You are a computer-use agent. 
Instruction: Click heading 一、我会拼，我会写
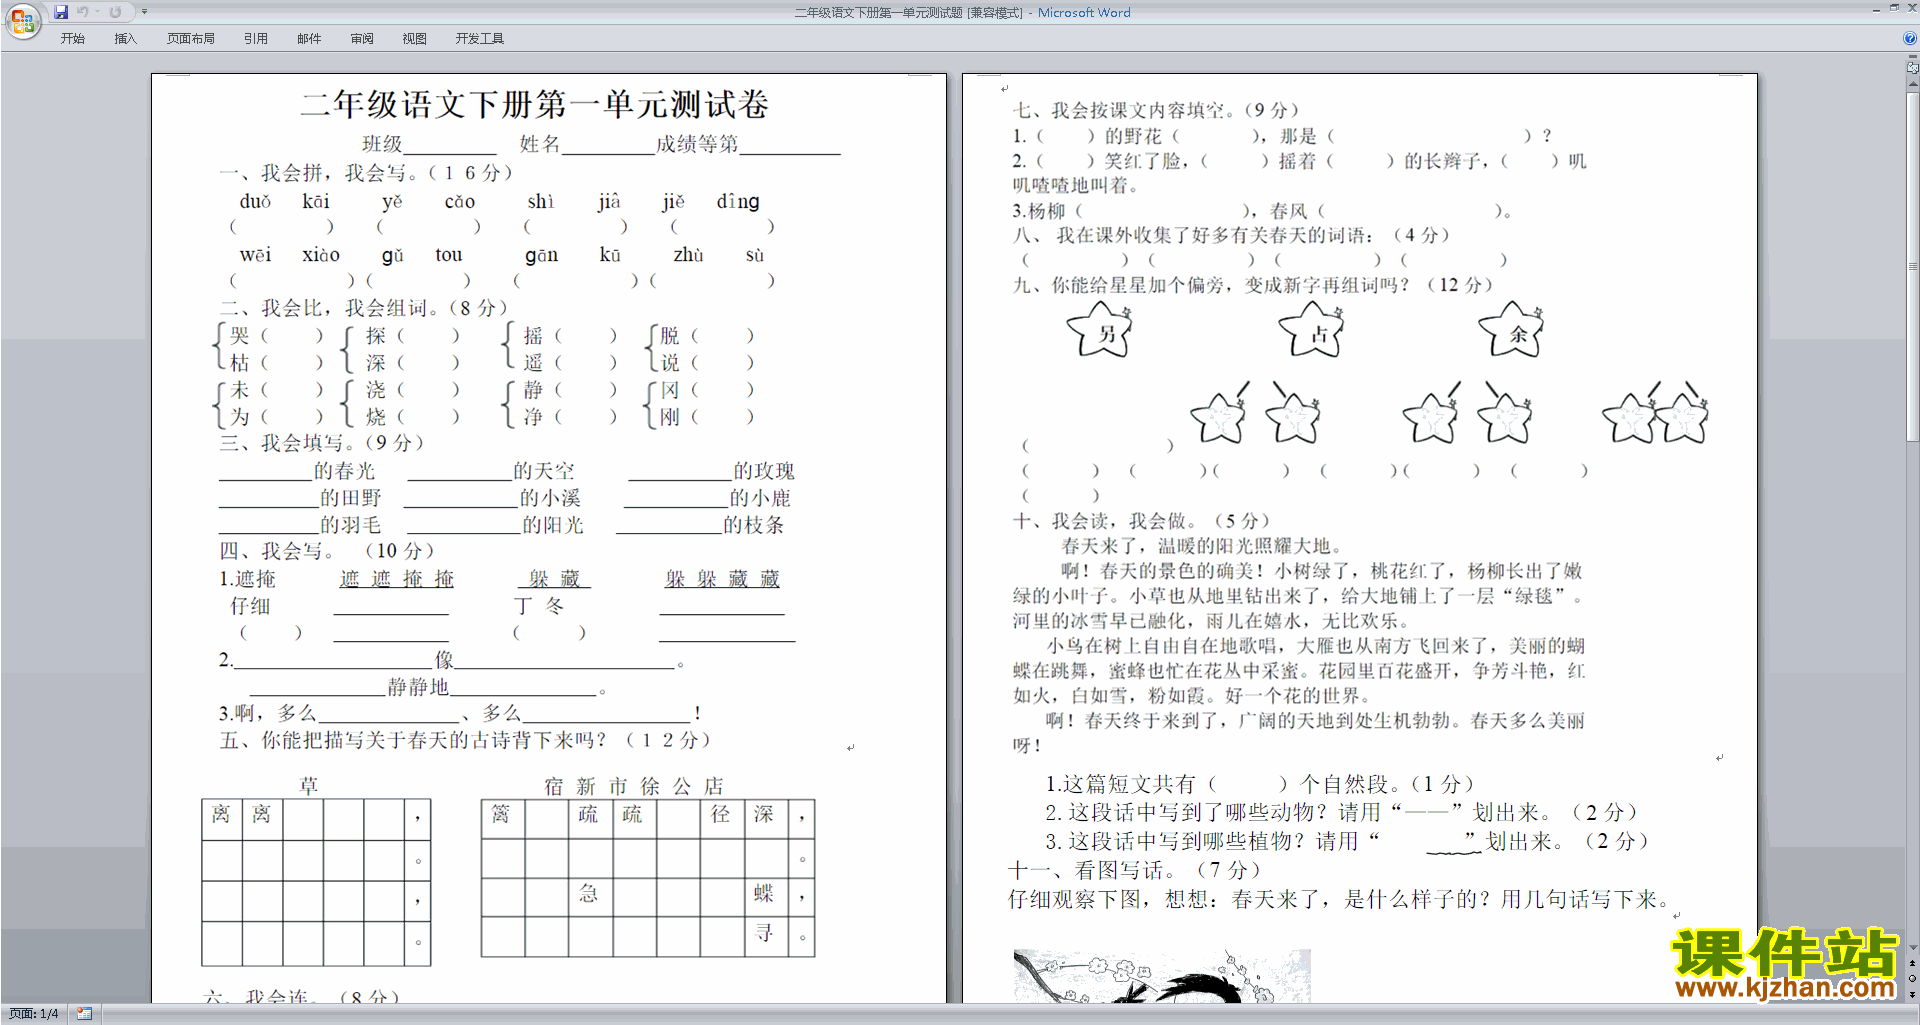pyautogui.click(x=366, y=173)
